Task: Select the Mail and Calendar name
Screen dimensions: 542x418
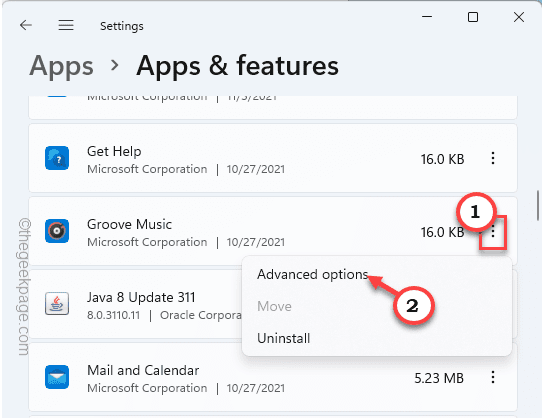Action: click(143, 370)
